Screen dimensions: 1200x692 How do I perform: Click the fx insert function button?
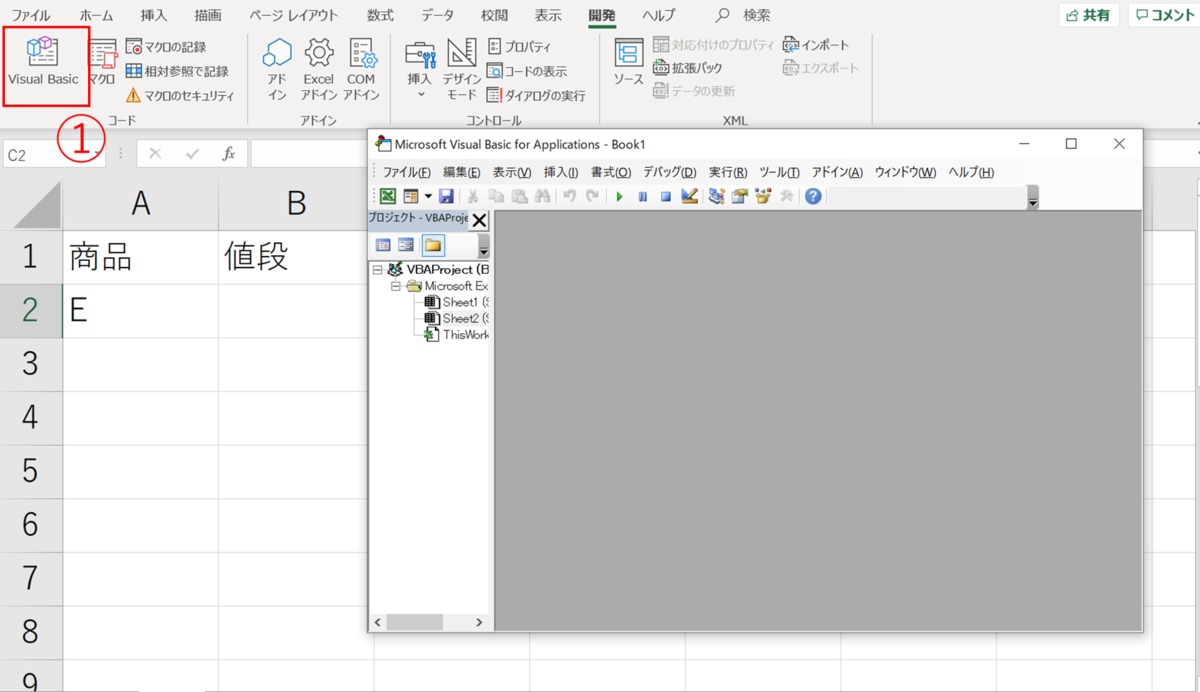228,154
